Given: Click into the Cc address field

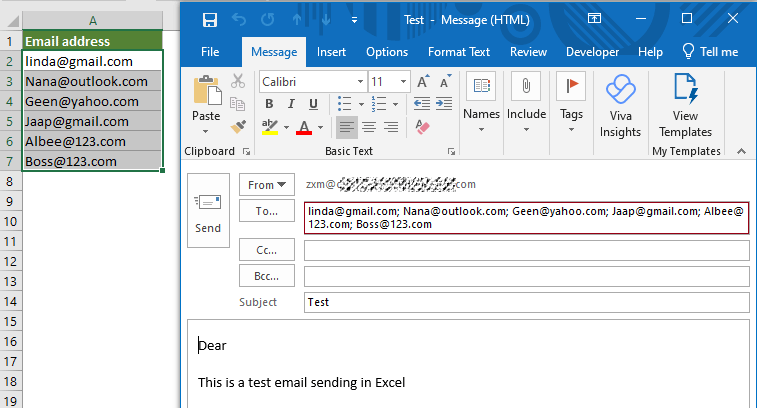Looking at the screenshot, I should click(527, 251).
